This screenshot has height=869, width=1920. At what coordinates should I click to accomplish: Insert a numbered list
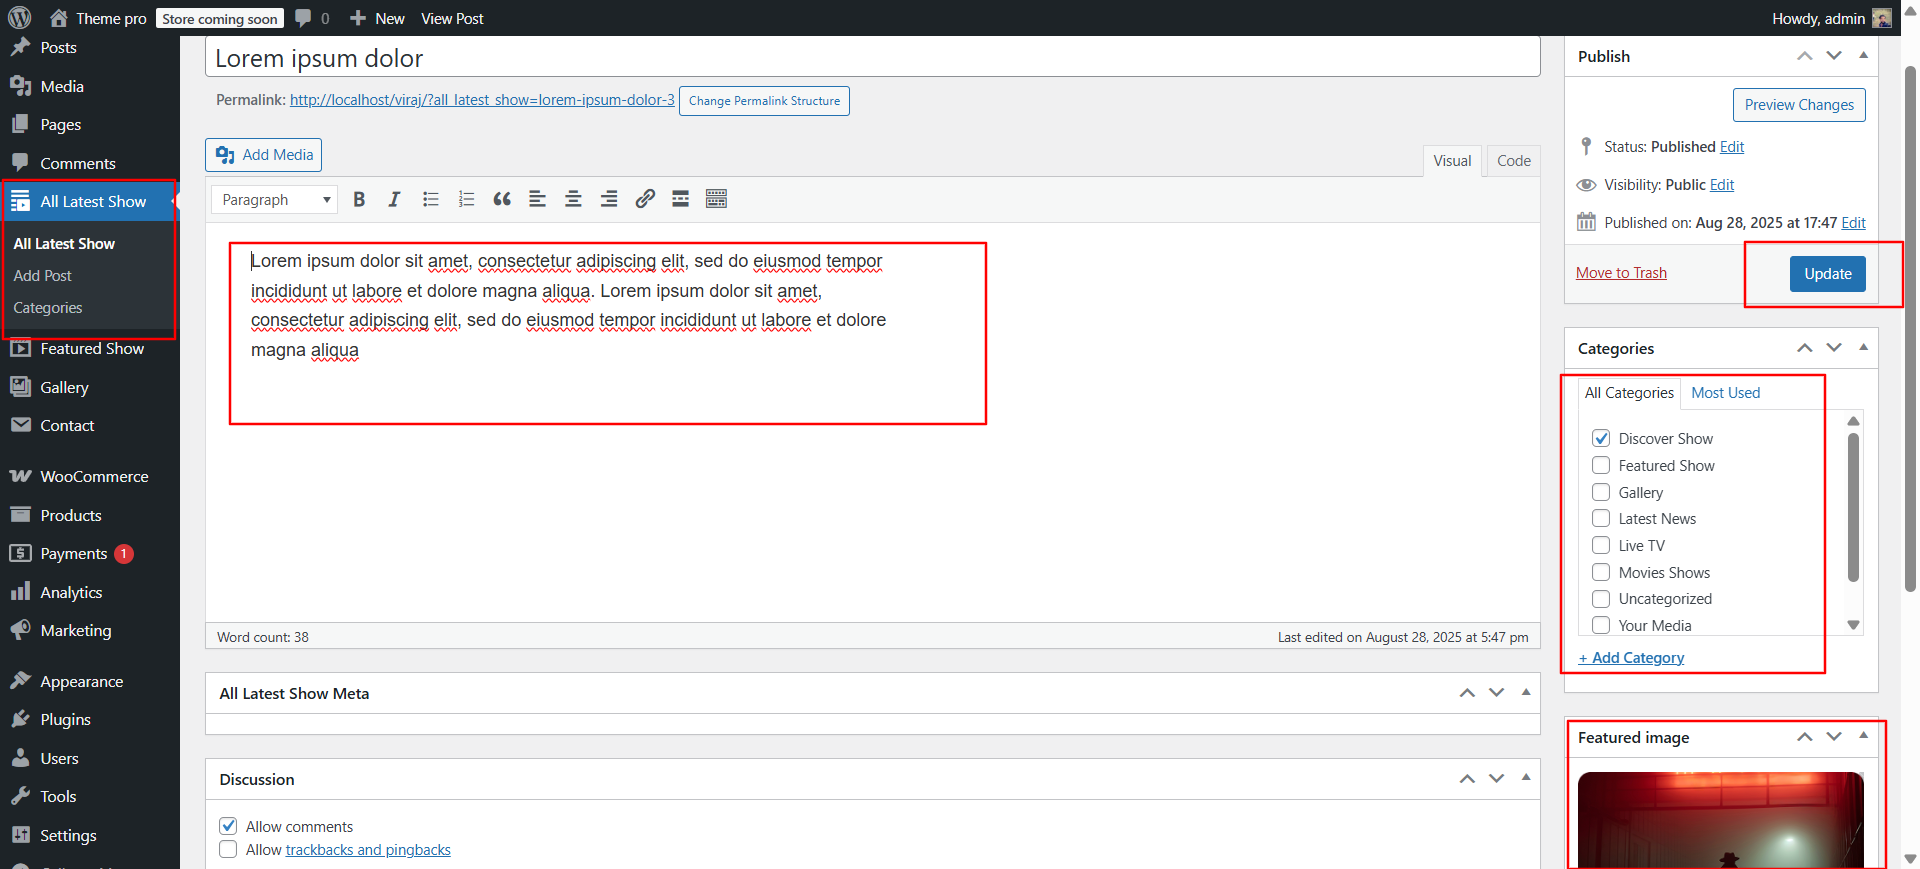pos(466,200)
